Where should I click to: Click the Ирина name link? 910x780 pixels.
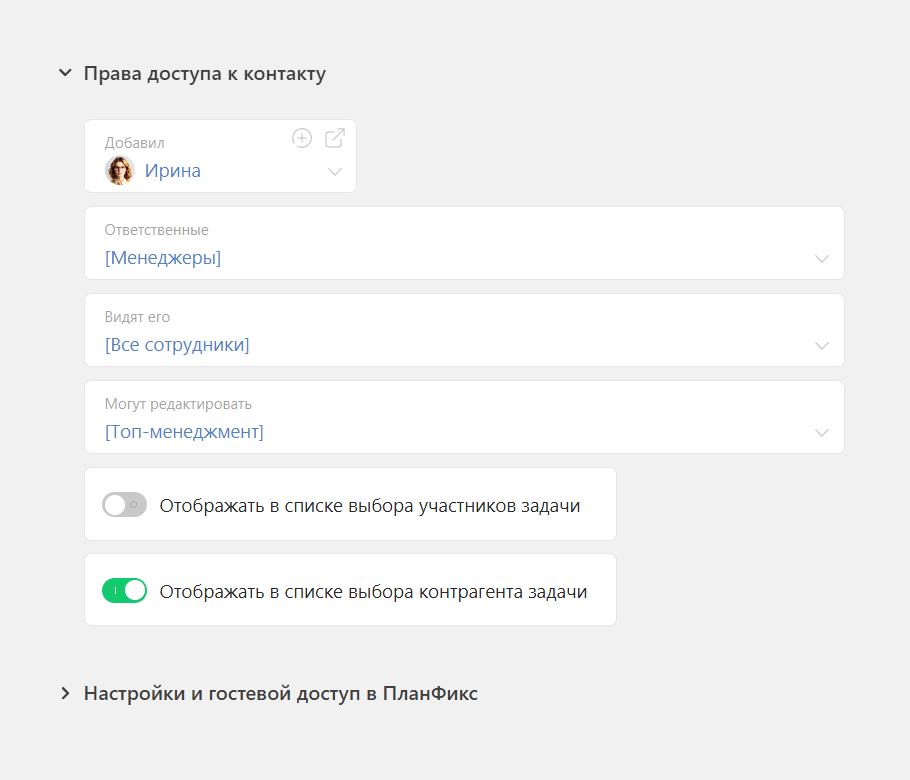pos(172,171)
